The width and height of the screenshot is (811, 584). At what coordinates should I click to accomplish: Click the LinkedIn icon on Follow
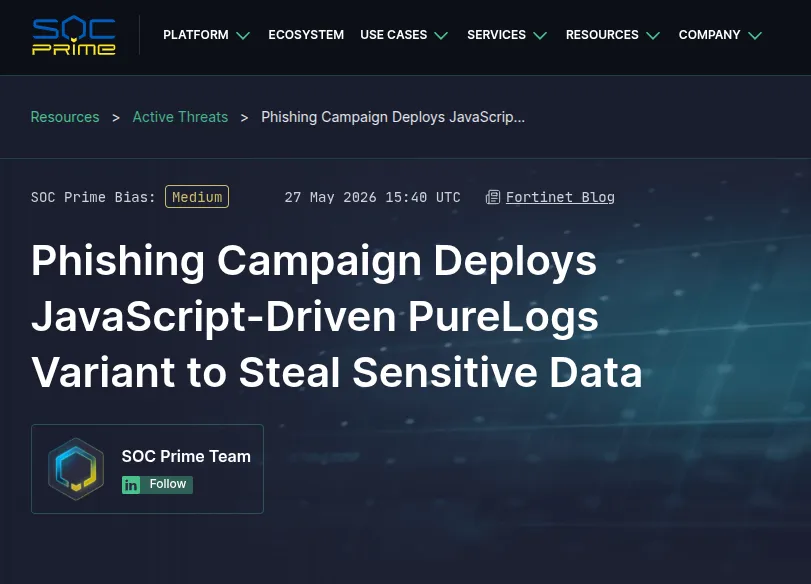[131, 485]
